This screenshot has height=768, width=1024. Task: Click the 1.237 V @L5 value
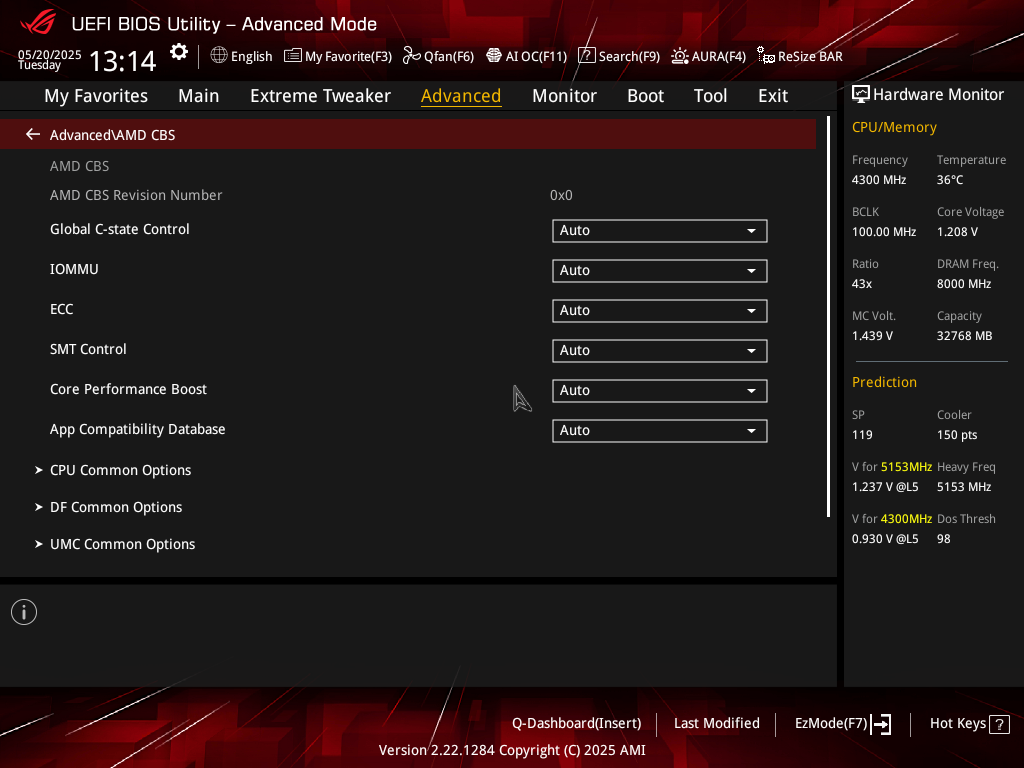point(885,487)
